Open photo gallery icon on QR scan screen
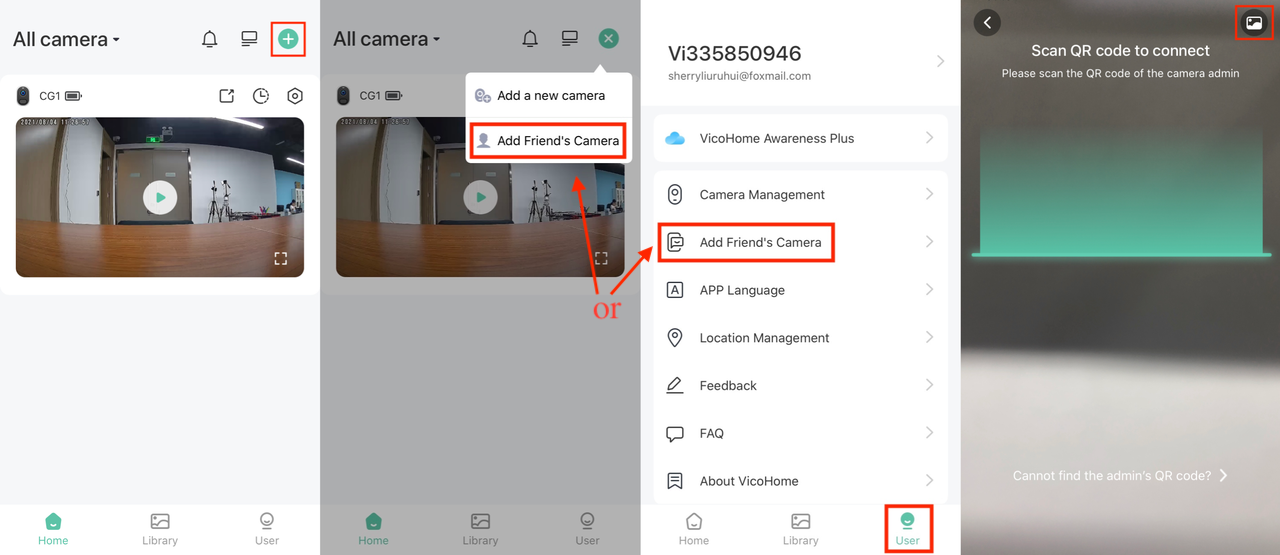The height and width of the screenshot is (555, 1280). (x=1253, y=22)
